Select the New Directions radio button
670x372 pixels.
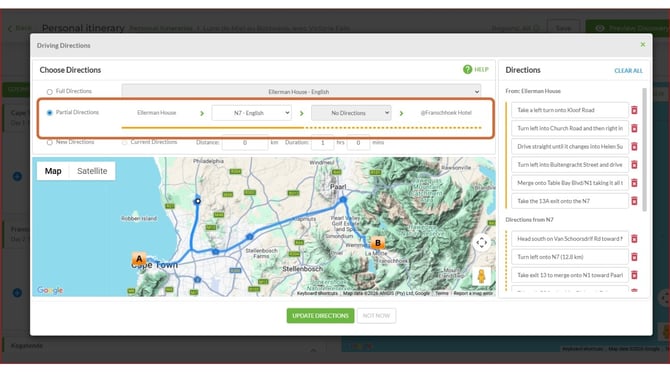coord(50,142)
